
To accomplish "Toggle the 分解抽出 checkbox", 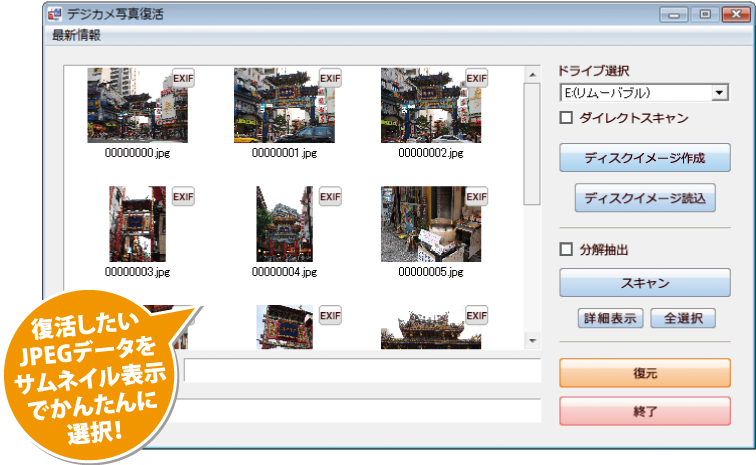I will [x=565, y=250].
